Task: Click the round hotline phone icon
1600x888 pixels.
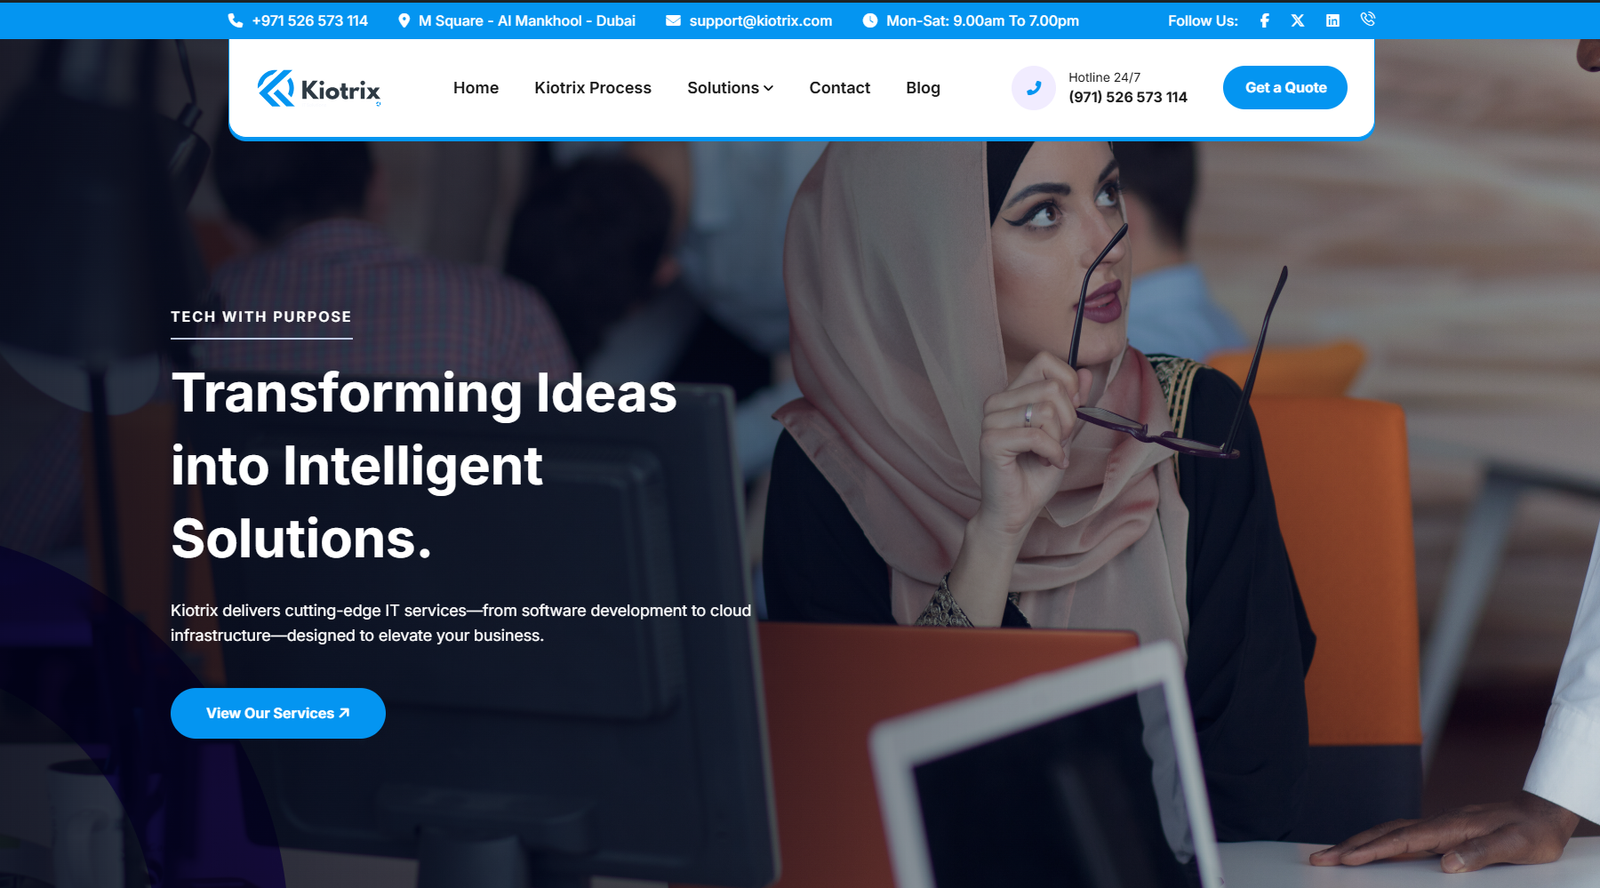Action: pyautogui.click(x=1034, y=88)
